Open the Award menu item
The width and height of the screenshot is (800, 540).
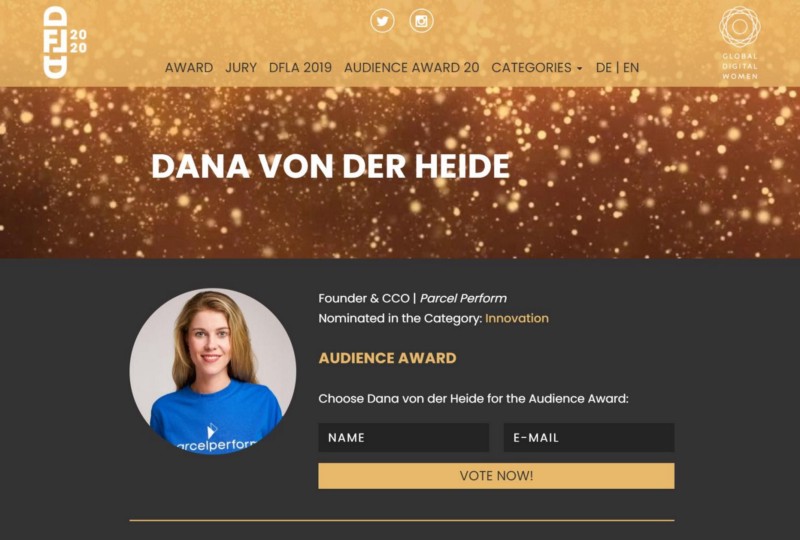pos(189,67)
